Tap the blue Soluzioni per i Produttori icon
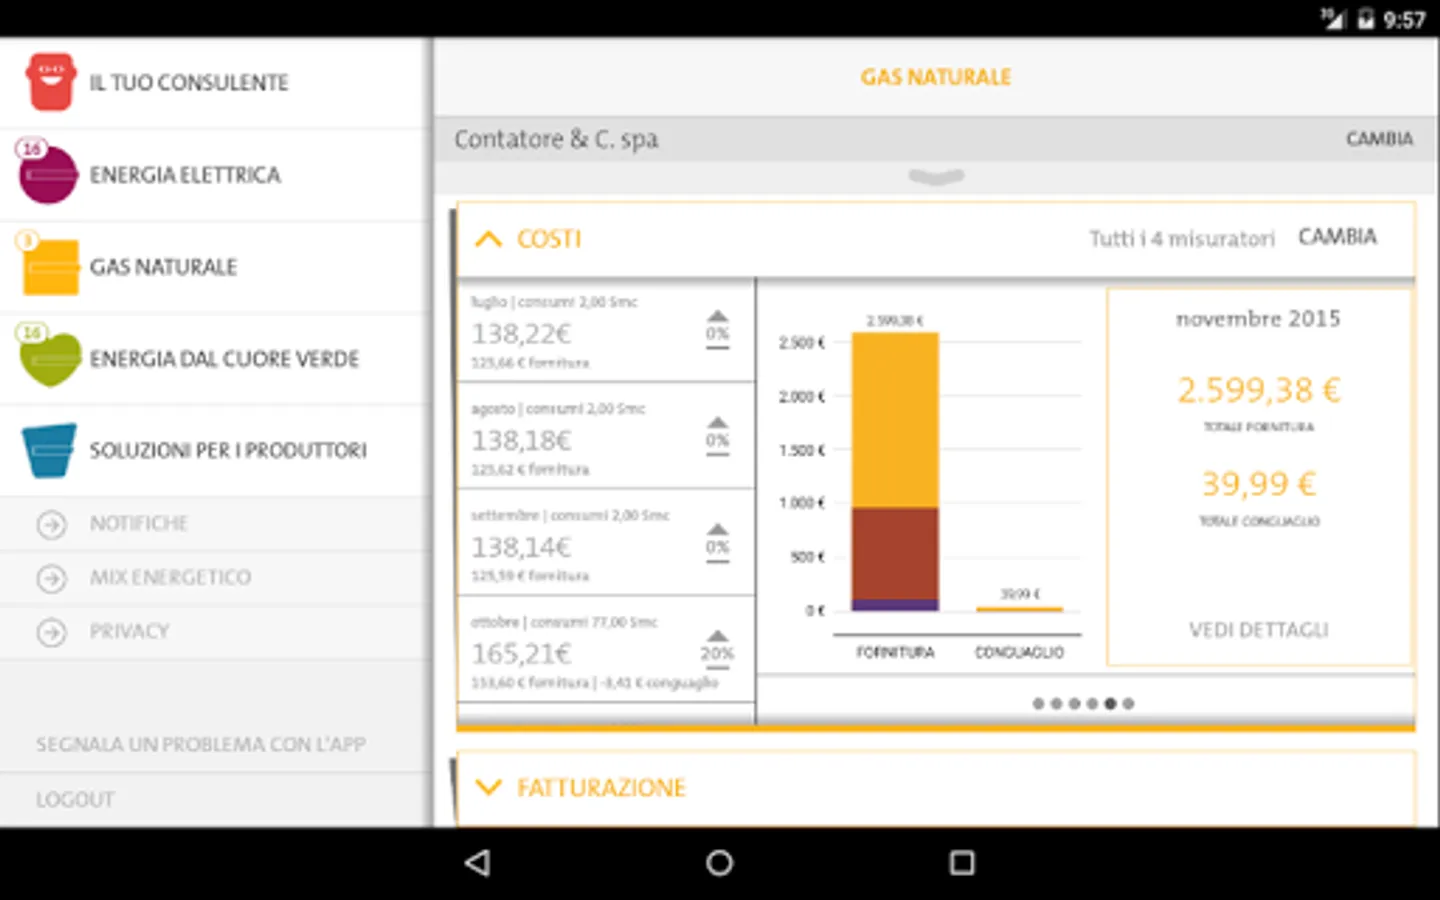Screen dimensions: 1440x900 49,450
